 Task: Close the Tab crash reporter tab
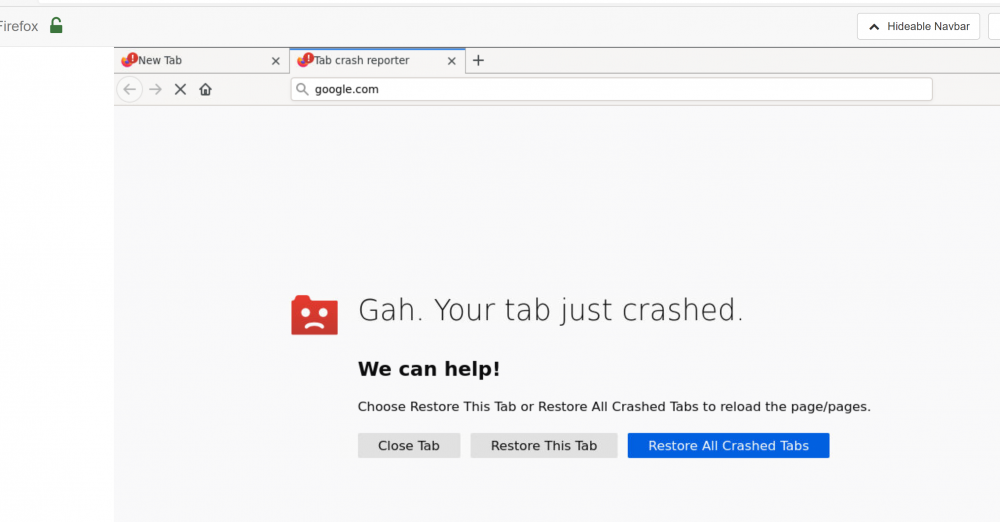452,61
